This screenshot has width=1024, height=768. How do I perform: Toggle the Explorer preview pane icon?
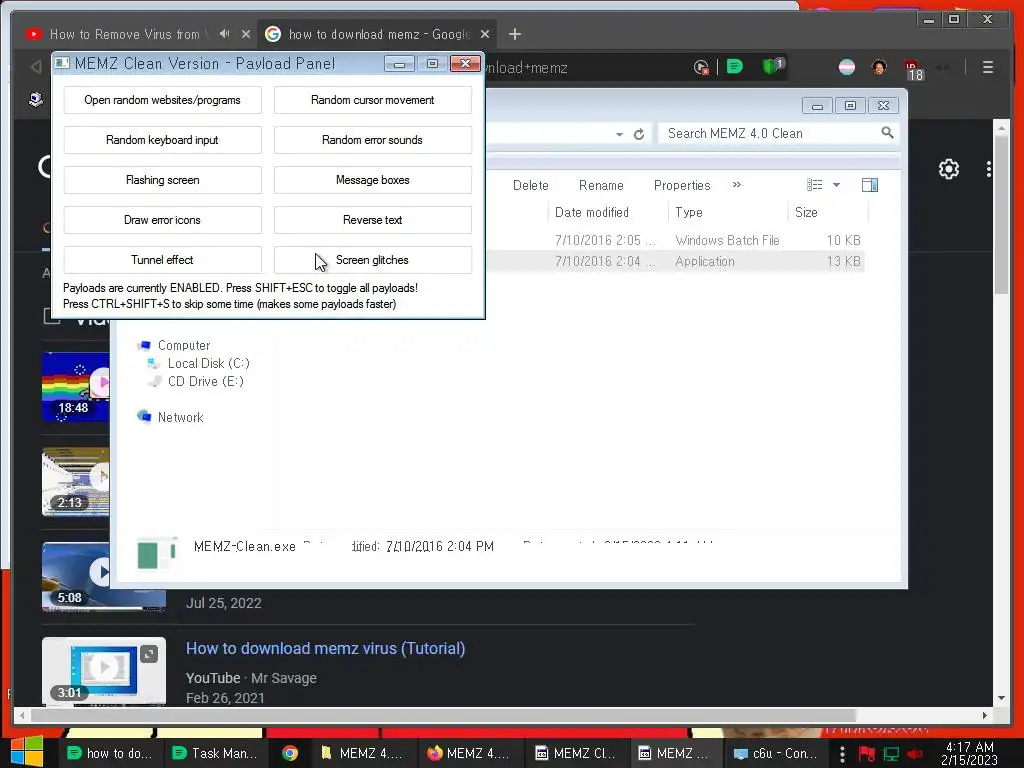point(870,185)
